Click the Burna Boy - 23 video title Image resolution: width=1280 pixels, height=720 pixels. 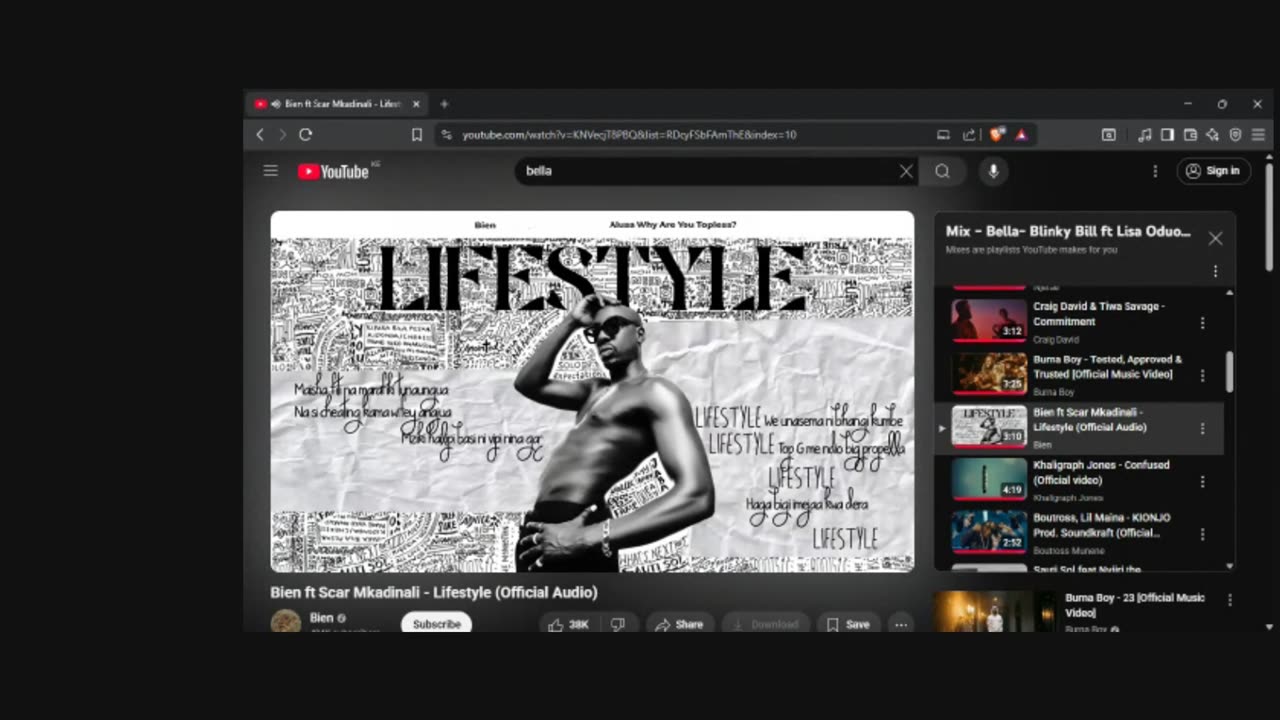click(1135, 605)
